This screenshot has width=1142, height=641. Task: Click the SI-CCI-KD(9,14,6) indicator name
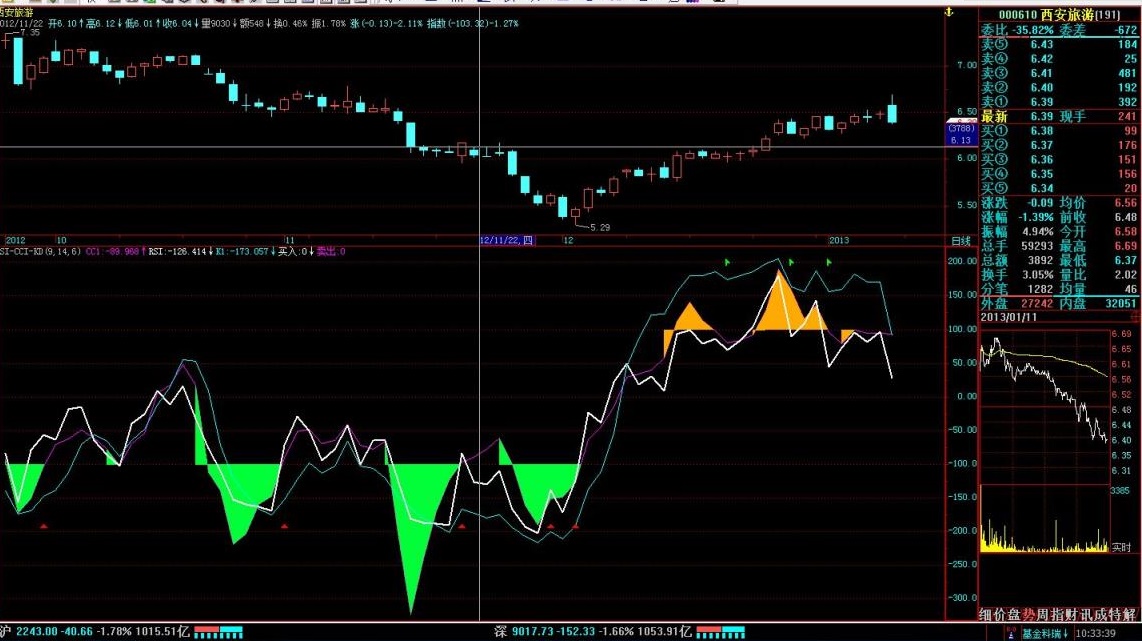(x=40, y=251)
